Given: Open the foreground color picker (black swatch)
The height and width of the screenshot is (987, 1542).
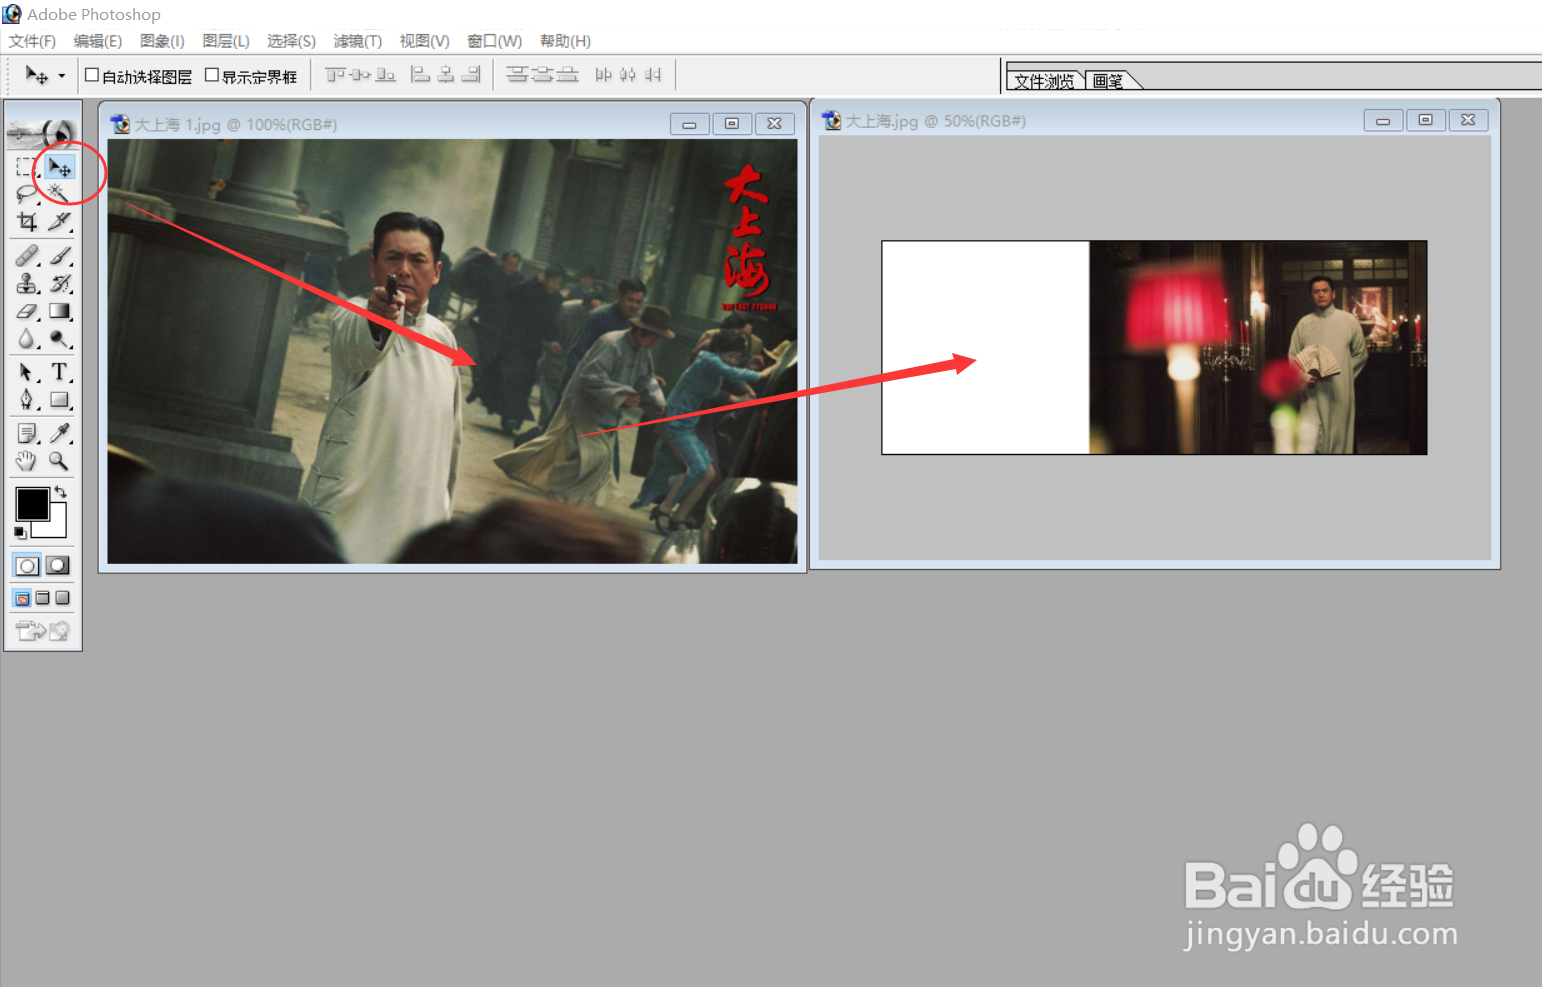Looking at the screenshot, I should (x=32, y=504).
